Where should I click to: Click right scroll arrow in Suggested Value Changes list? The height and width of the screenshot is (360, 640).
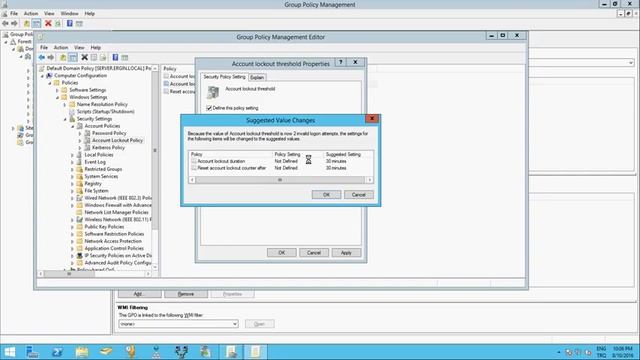369,180
